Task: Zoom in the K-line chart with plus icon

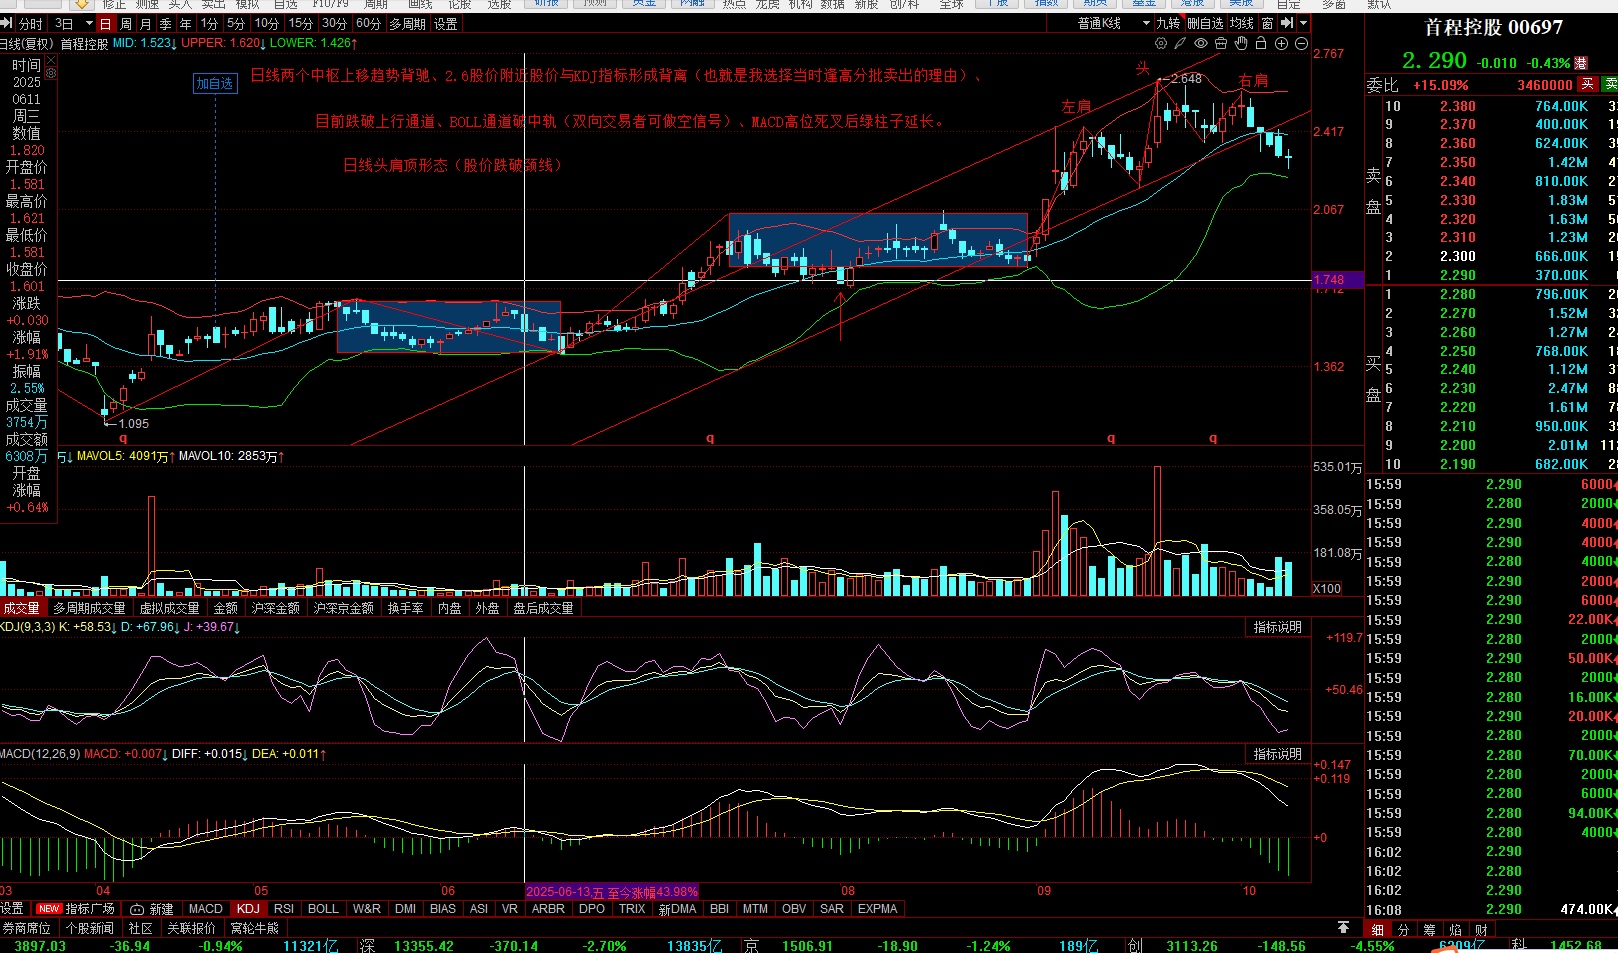Action: (1281, 44)
